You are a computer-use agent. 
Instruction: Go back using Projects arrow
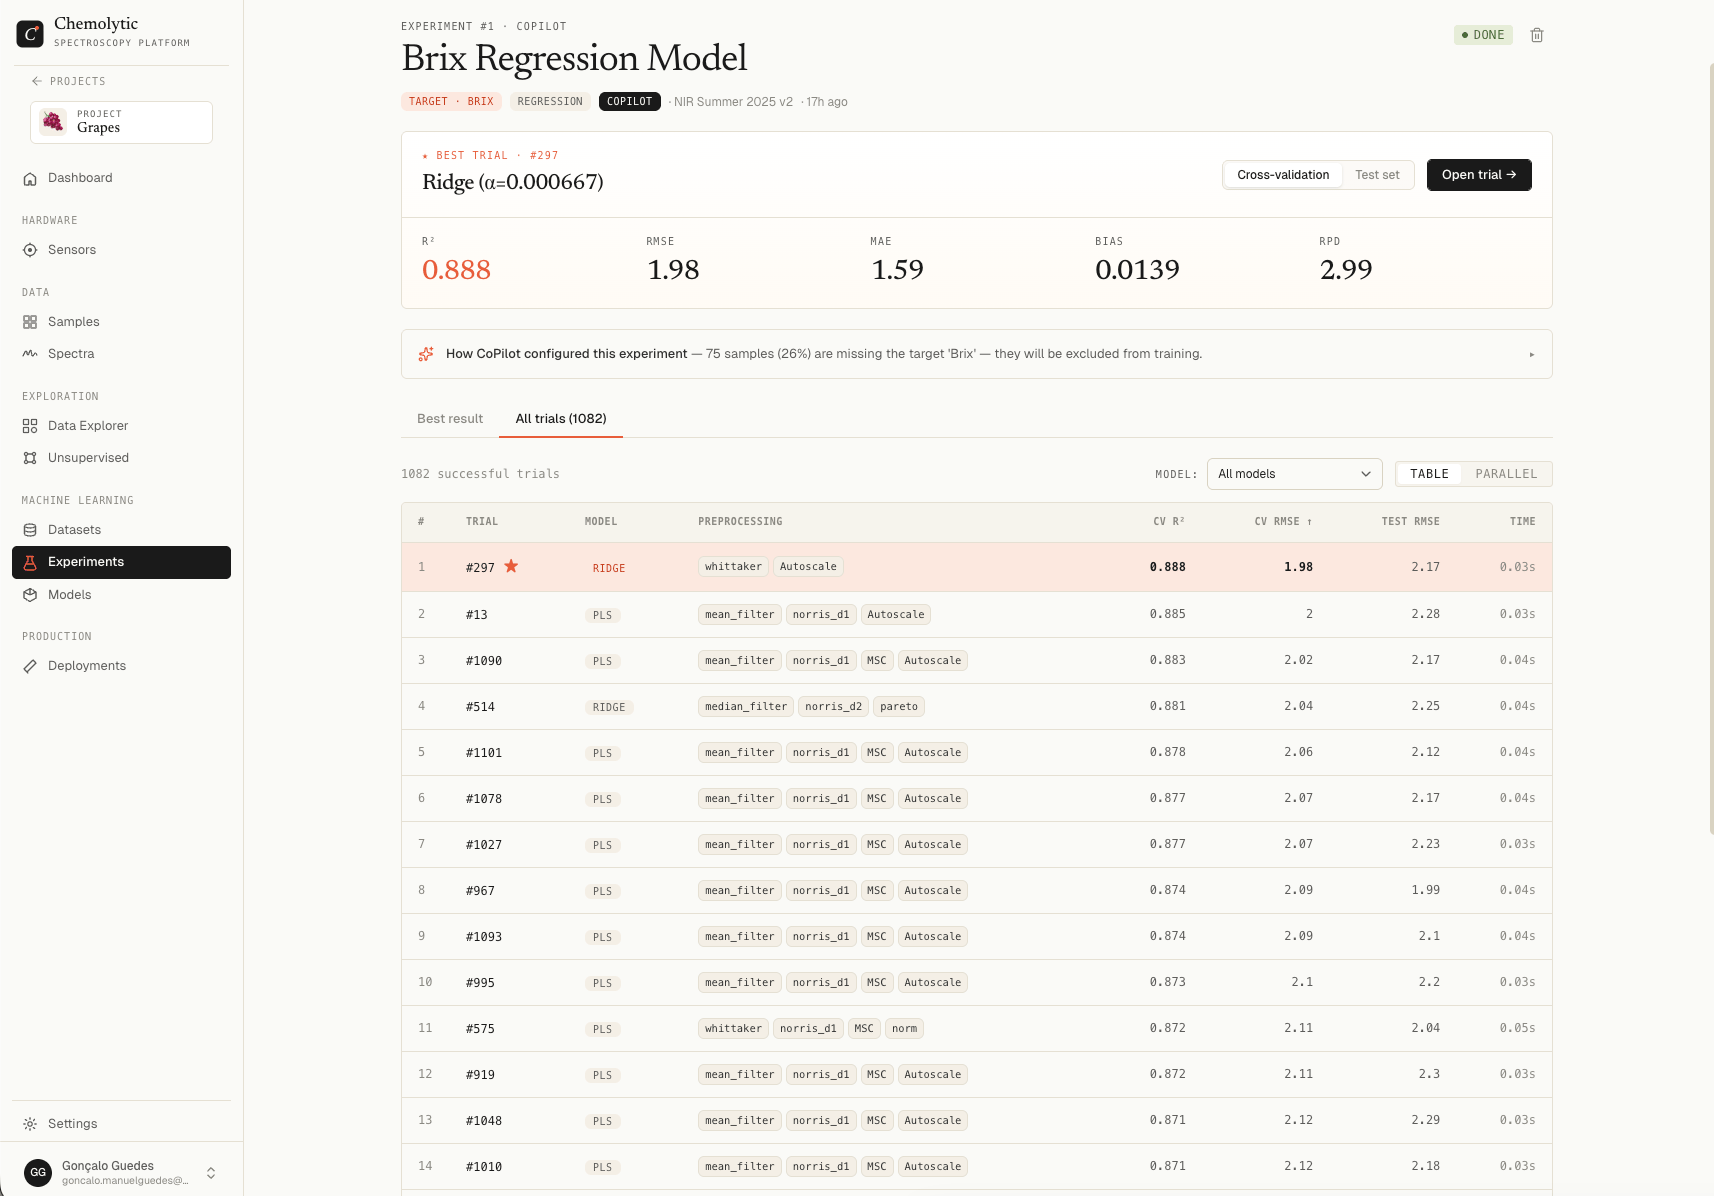[x=37, y=81]
